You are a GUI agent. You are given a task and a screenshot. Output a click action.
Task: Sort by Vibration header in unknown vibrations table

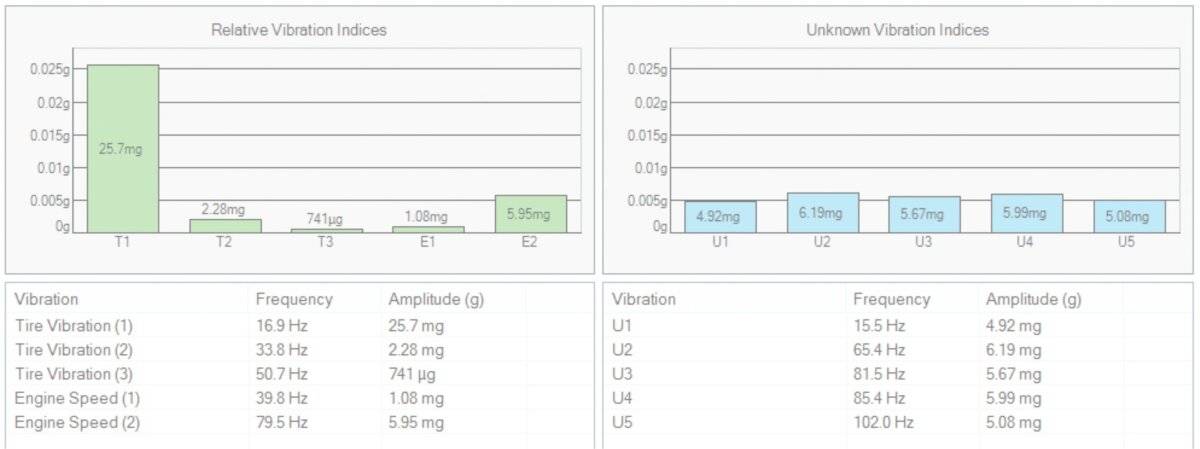pyautogui.click(x=644, y=300)
